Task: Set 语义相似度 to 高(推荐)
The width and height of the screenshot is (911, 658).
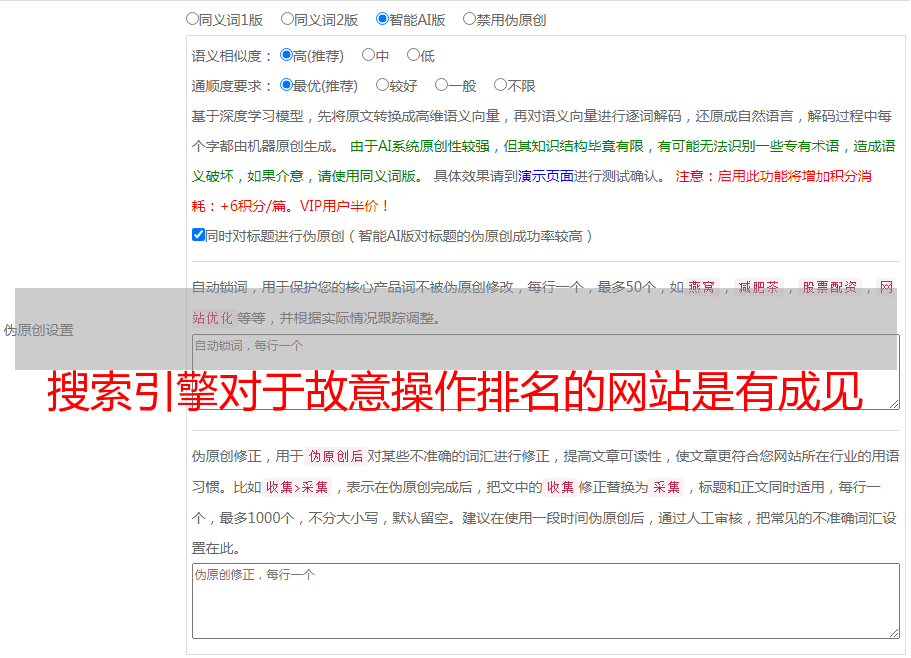Action: 286,55
